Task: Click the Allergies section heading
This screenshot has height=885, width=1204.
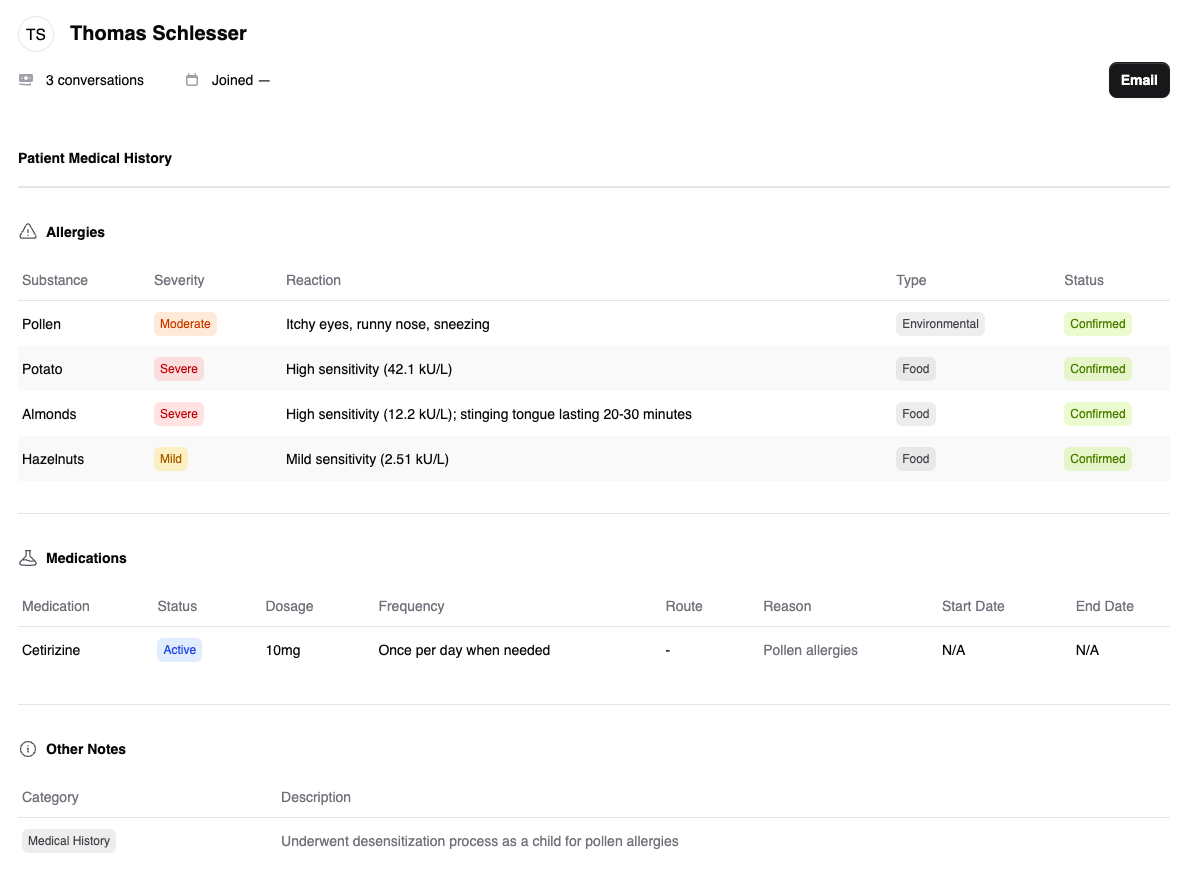Action: pyautogui.click(x=75, y=232)
